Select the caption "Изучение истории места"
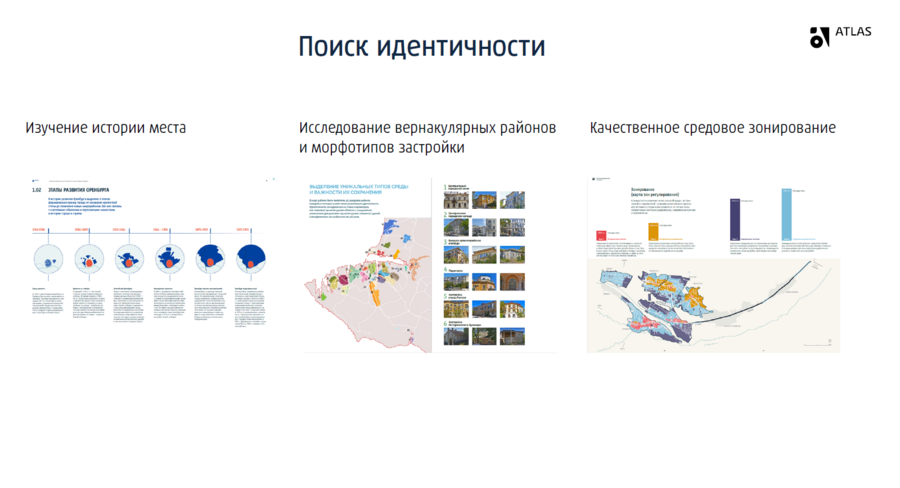The height and width of the screenshot is (488, 900). tap(106, 127)
